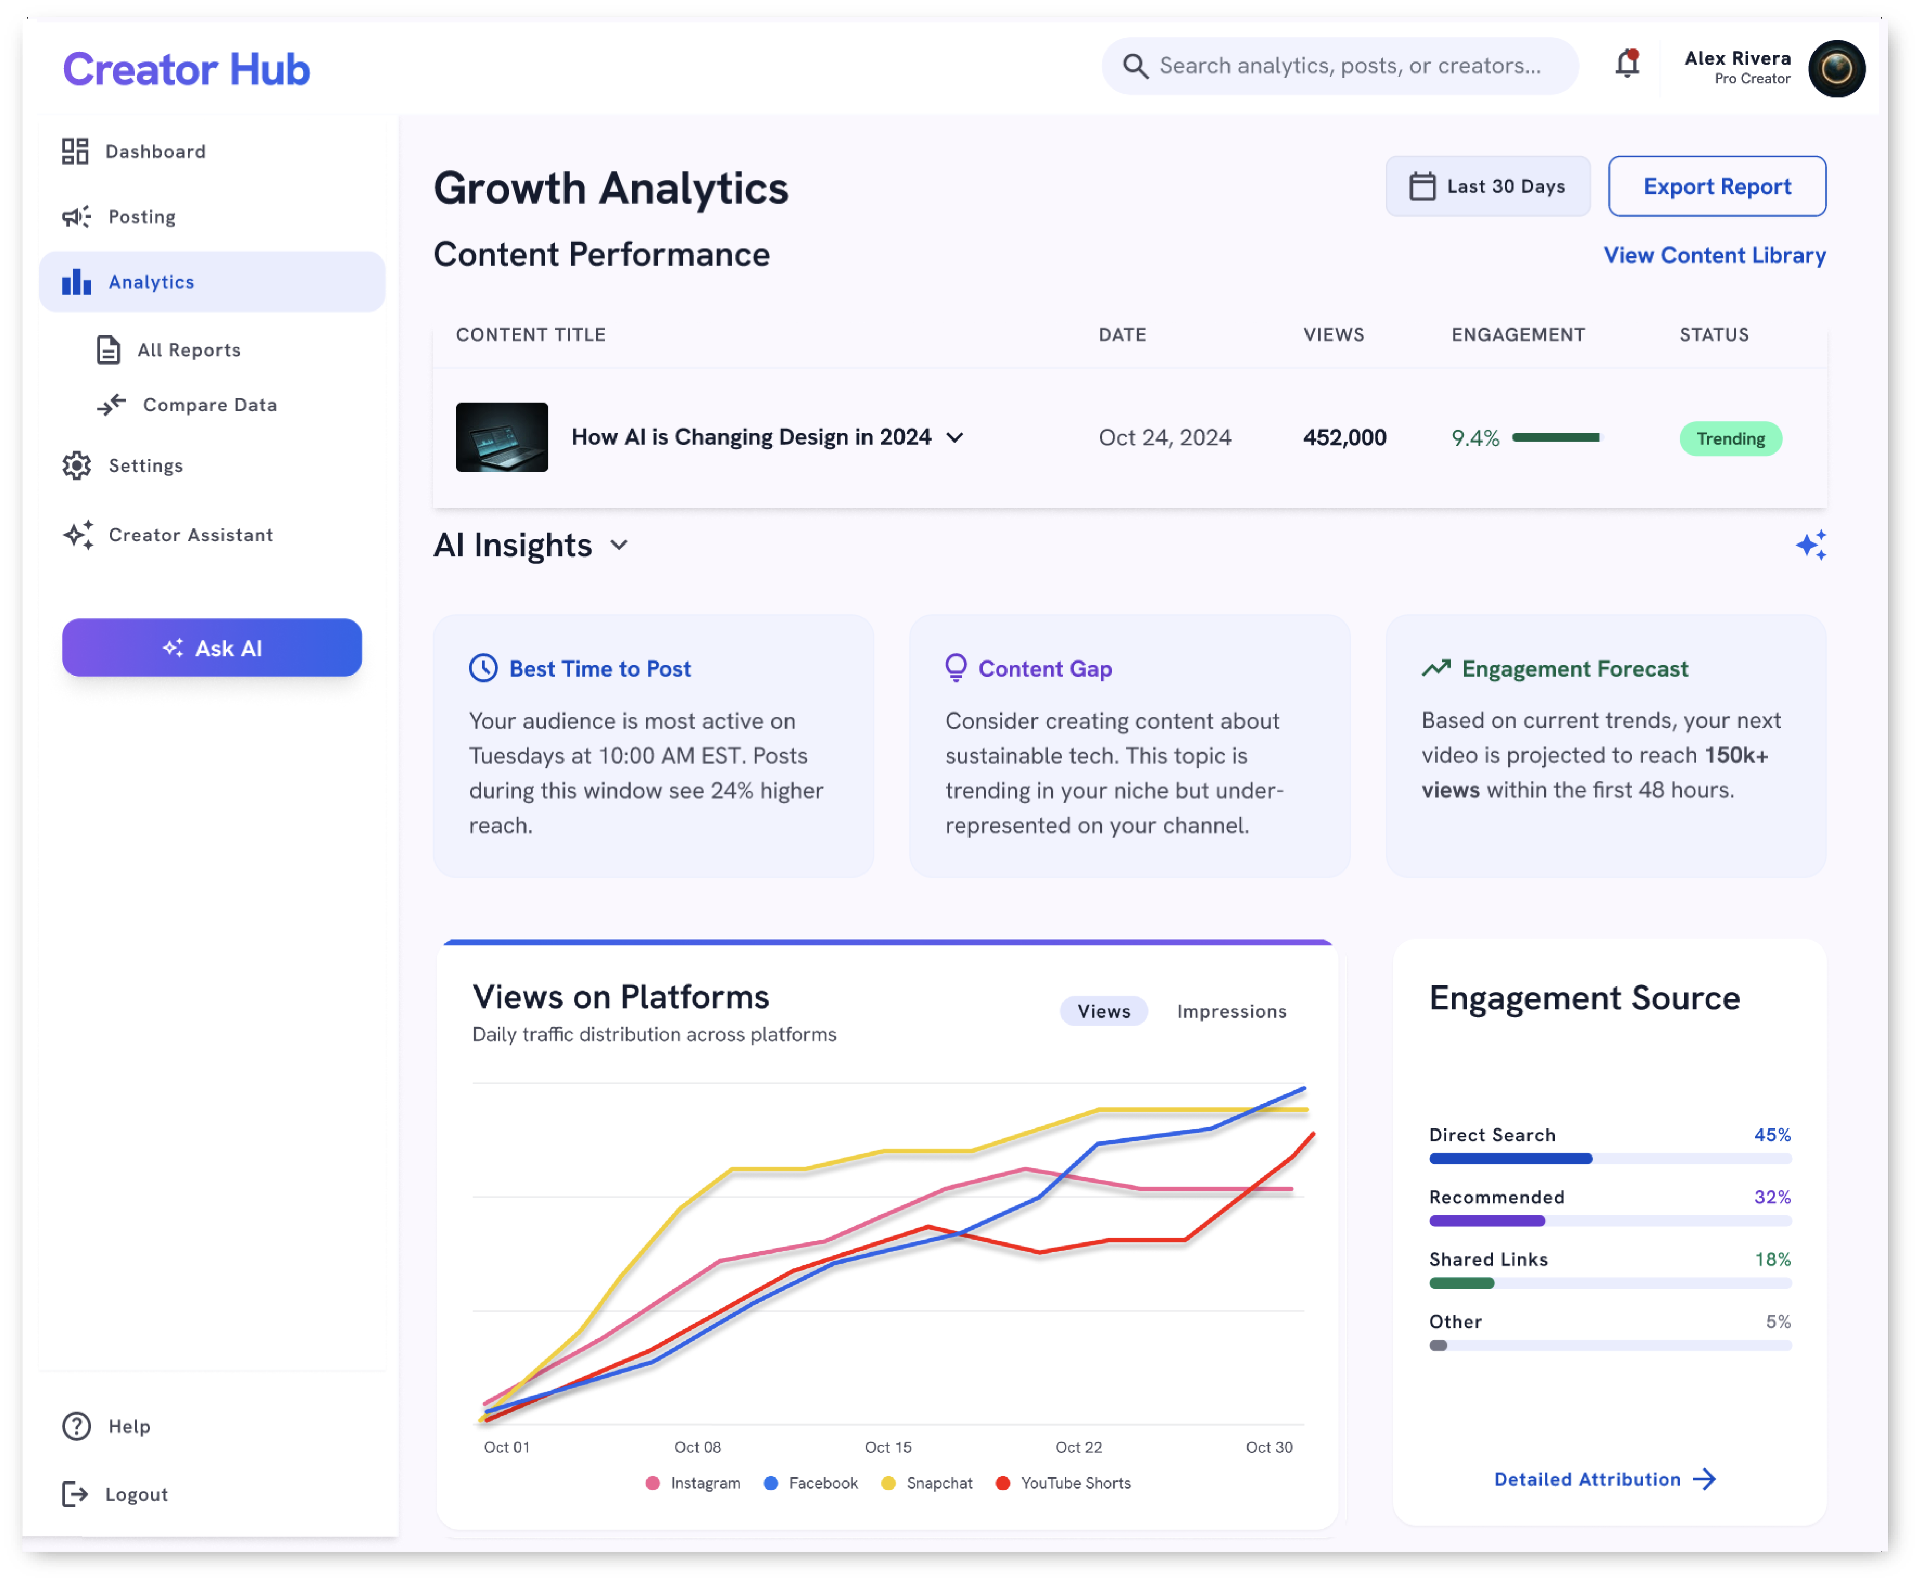Screen dimensions: 1920x1583
Task: Switch chart to Views
Action: tap(1104, 1011)
